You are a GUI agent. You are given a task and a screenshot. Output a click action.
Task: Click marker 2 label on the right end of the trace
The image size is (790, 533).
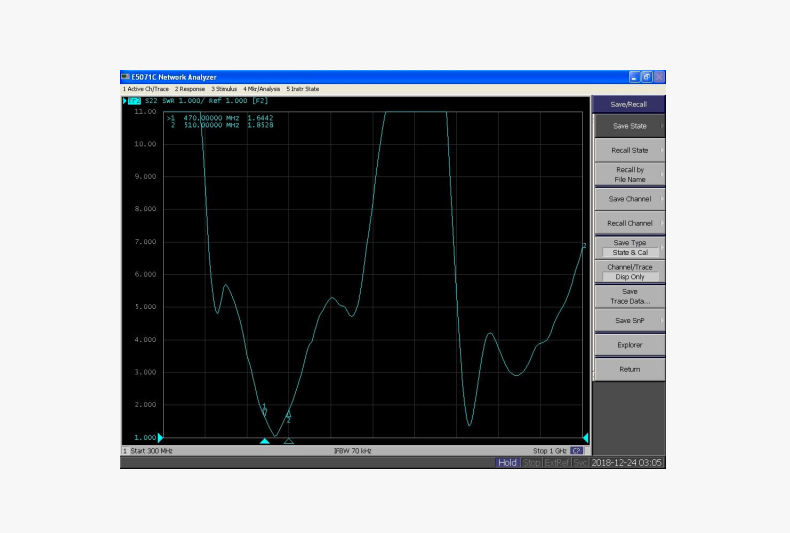[x=584, y=246]
